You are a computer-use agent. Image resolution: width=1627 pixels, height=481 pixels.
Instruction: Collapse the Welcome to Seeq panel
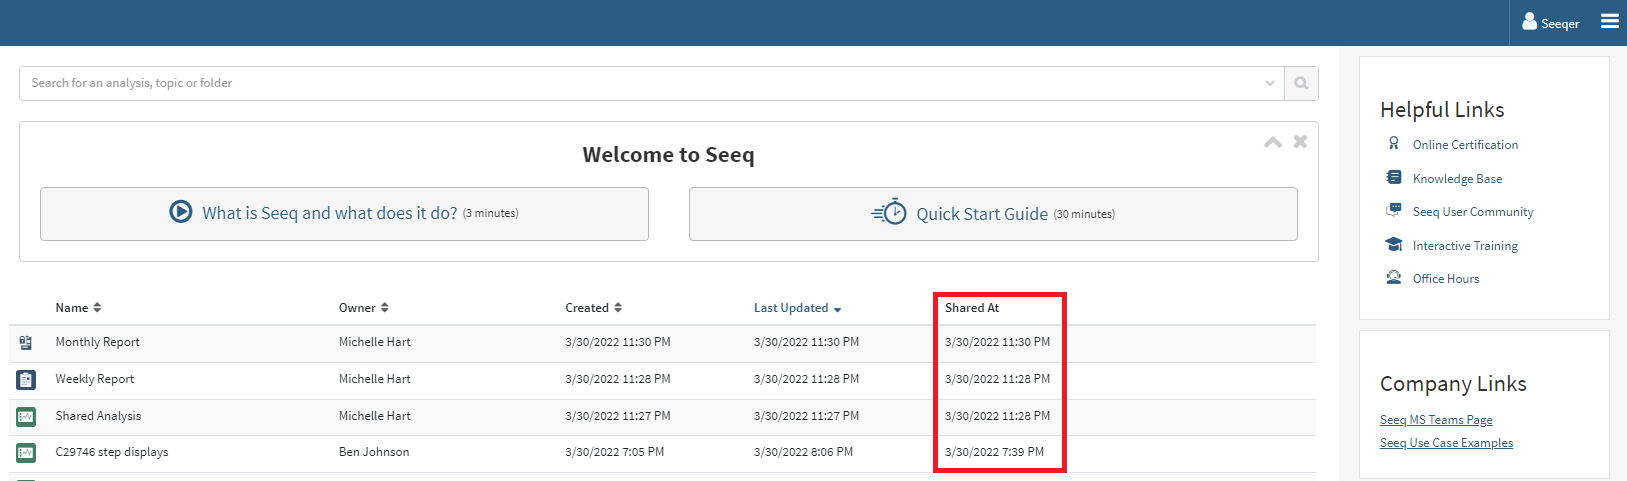pos(1273,142)
